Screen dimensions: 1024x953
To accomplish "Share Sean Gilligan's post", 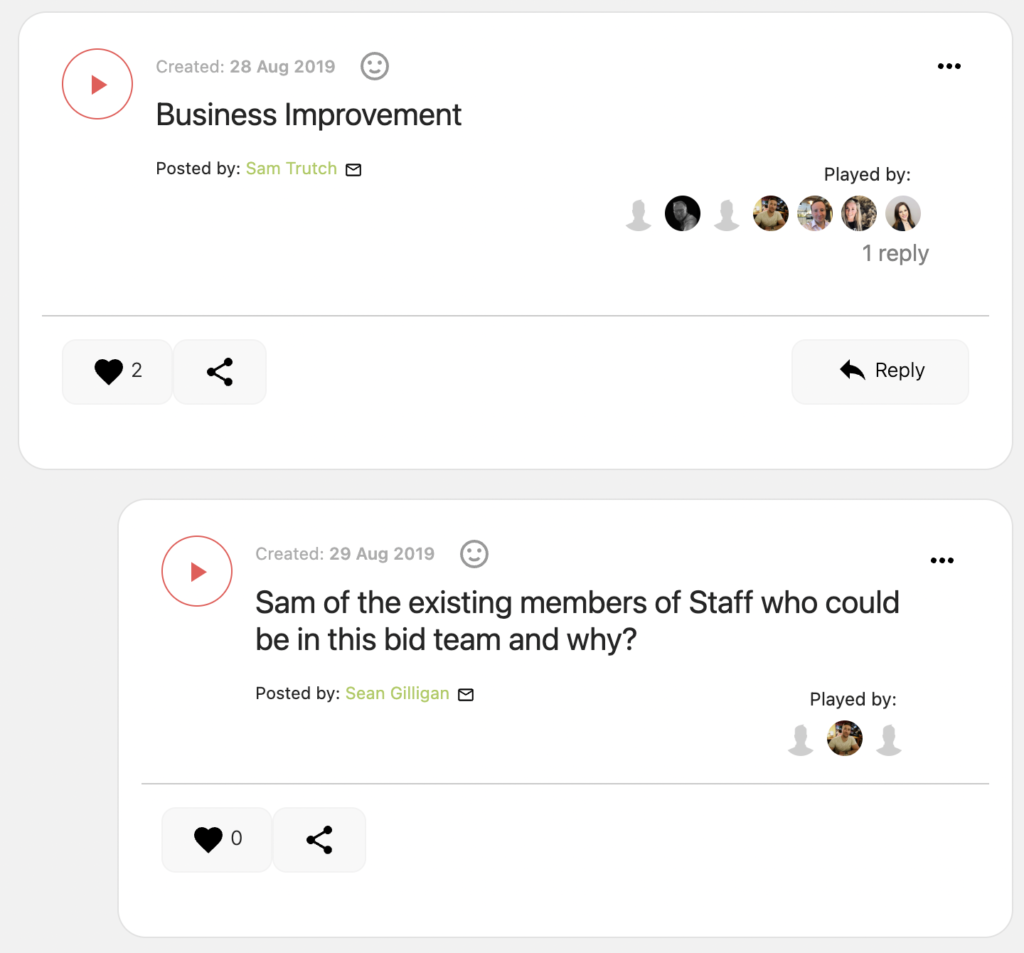I will [318, 839].
